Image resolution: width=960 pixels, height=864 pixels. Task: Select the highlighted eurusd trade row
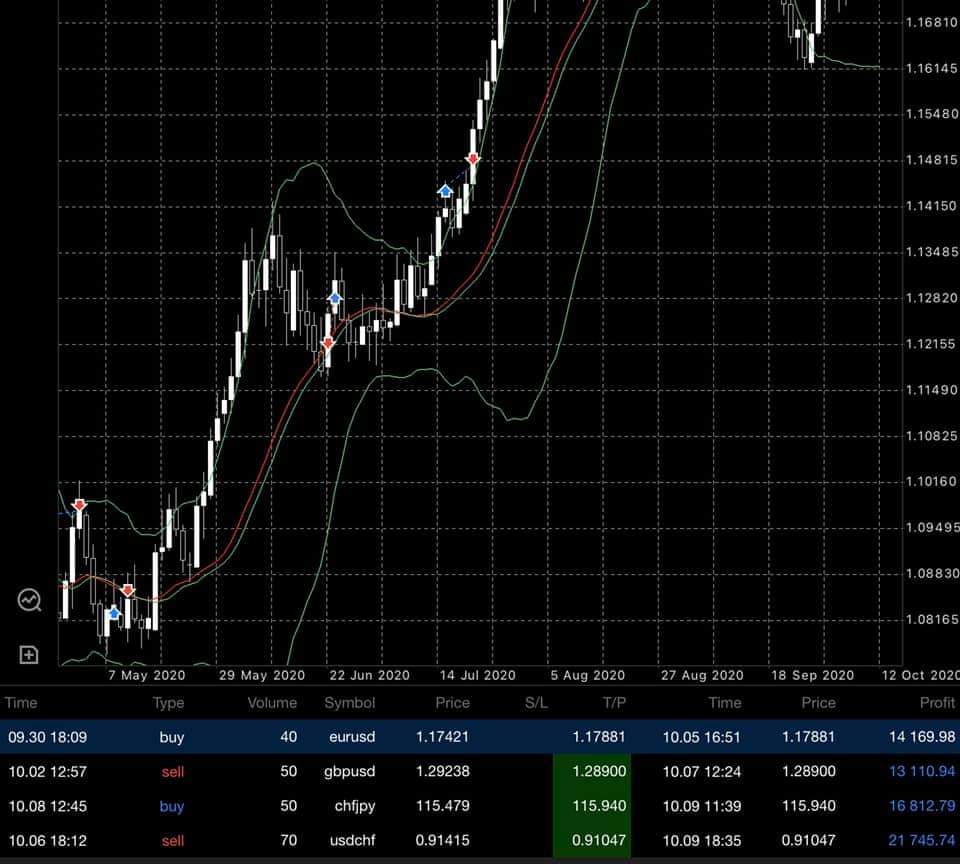[x=480, y=737]
